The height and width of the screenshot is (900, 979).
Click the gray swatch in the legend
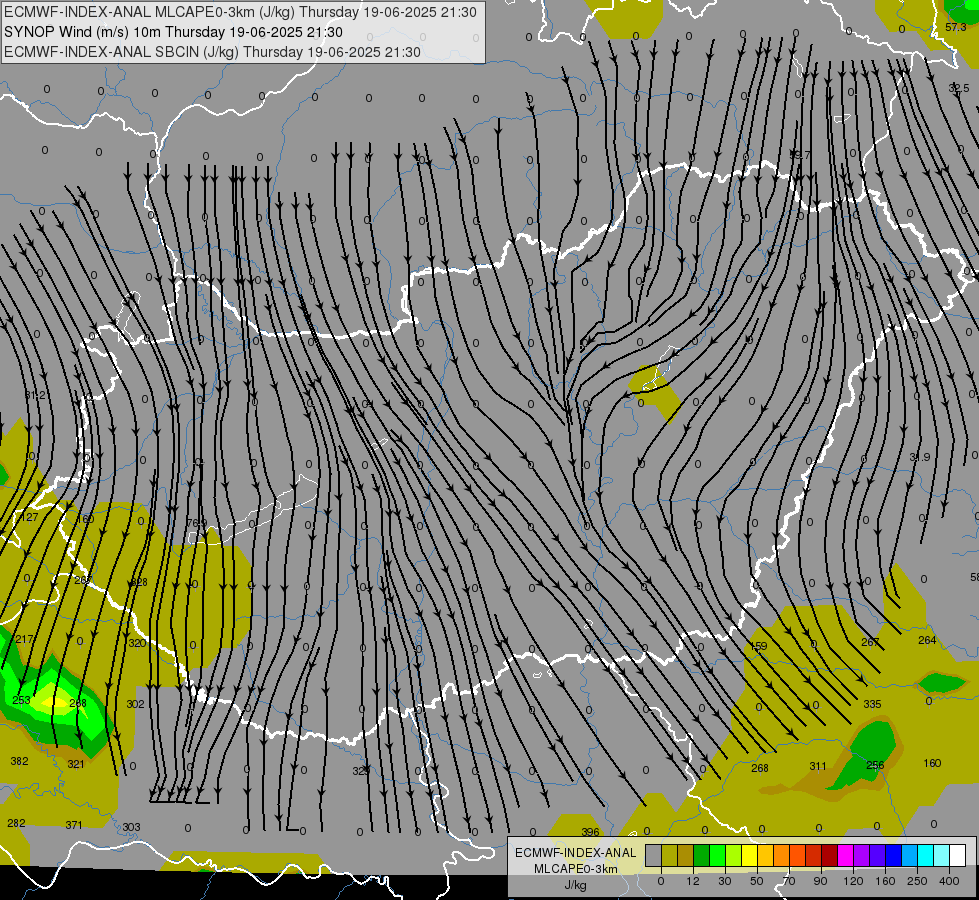coord(654,855)
